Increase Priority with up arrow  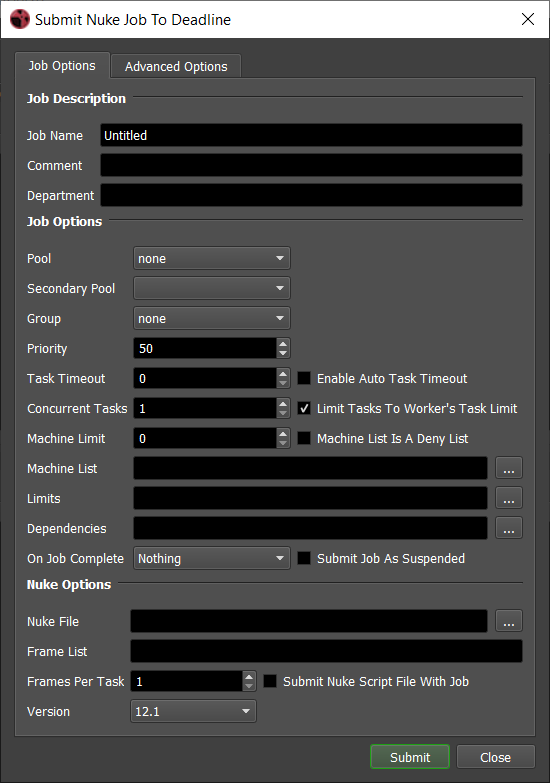[x=283, y=344]
